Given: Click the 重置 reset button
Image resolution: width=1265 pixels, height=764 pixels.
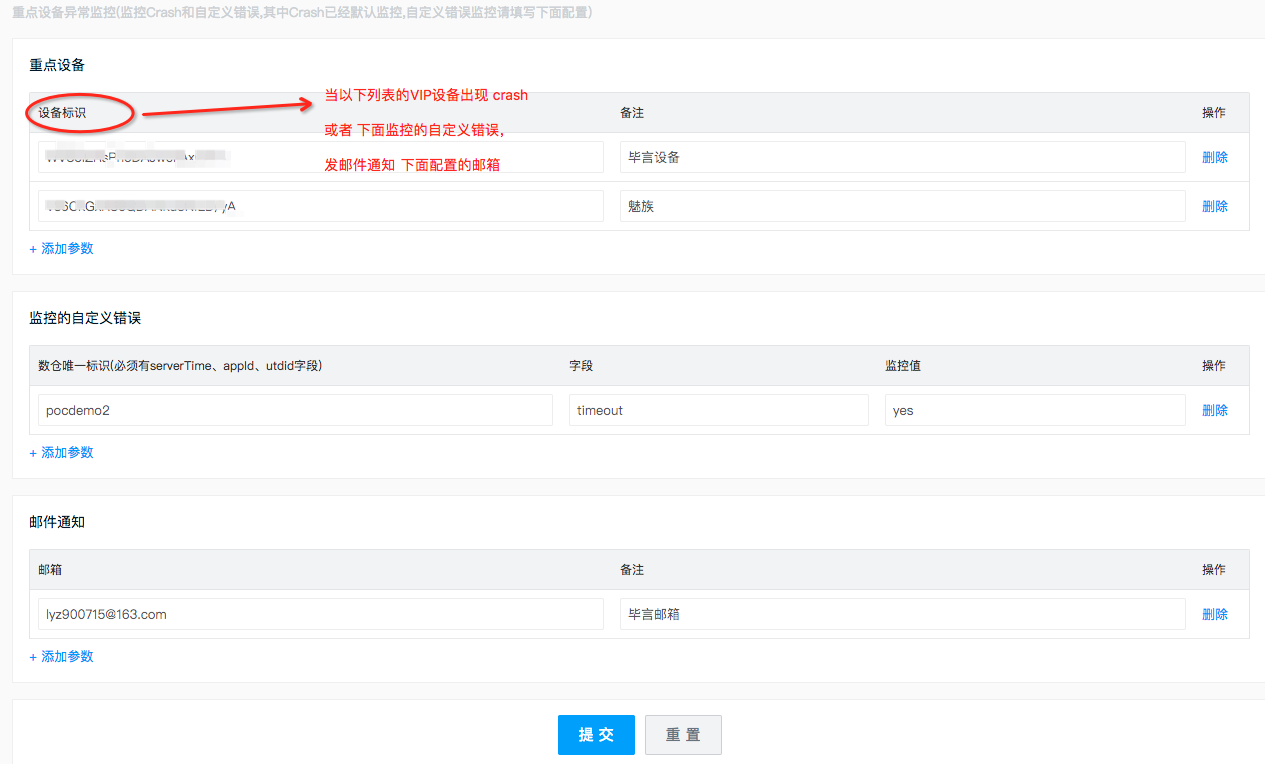Looking at the screenshot, I should (x=683, y=735).
